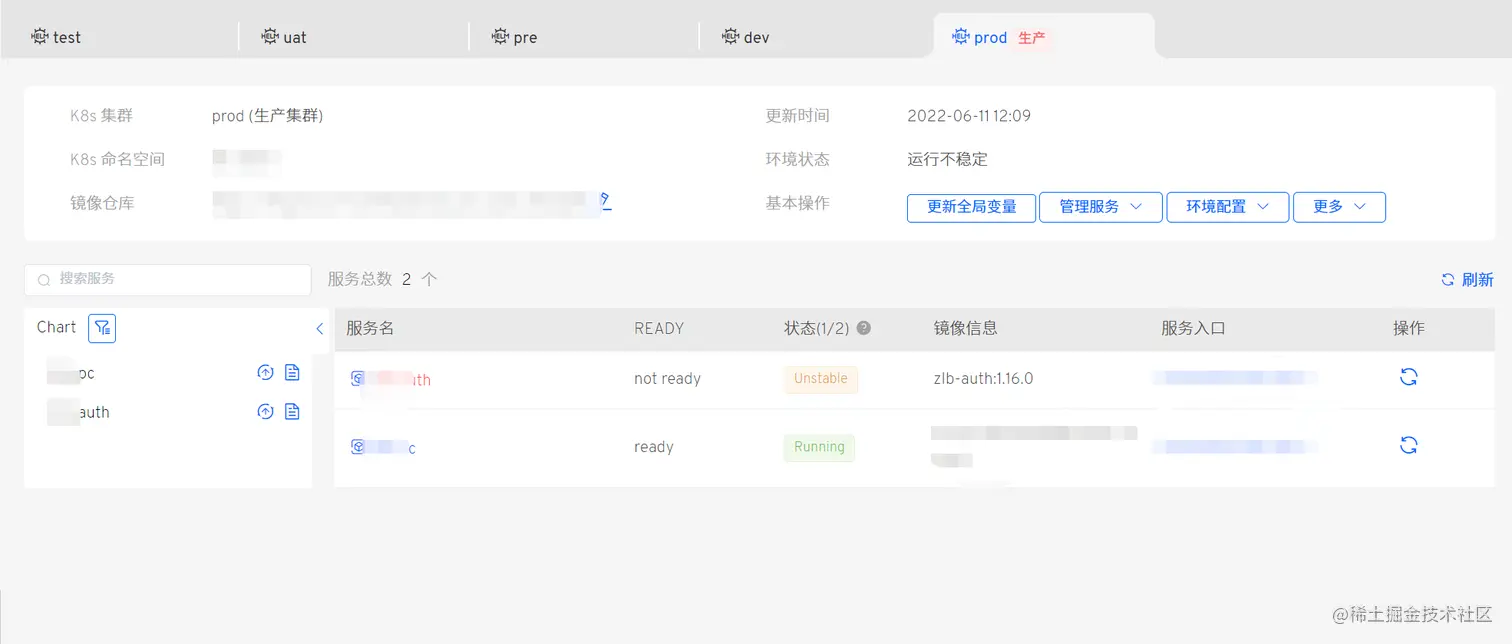Focus the 搜索服务 search field
The height and width of the screenshot is (644, 1512).
(x=168, y=280)
